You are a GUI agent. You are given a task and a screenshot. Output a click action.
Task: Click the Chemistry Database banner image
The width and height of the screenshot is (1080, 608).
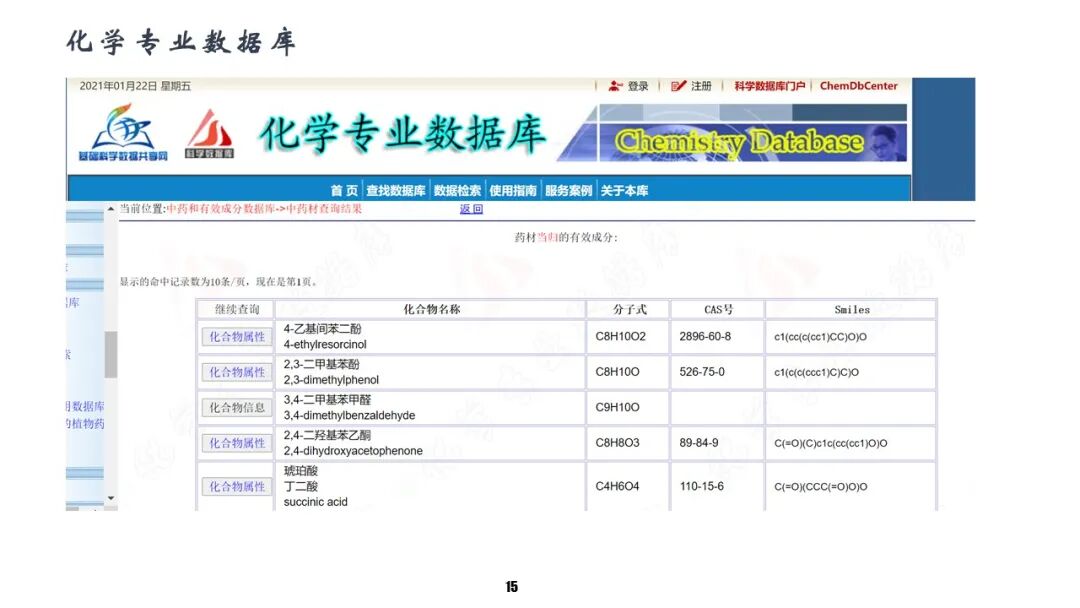click(752, 133)
